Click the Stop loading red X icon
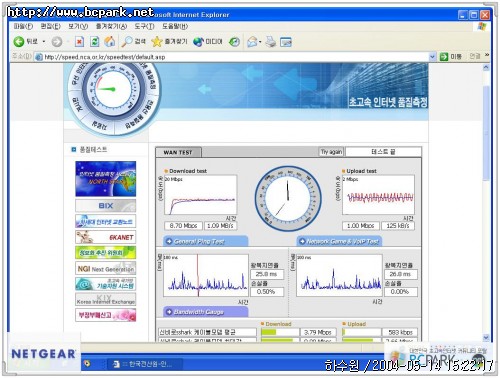 point(79,42)
